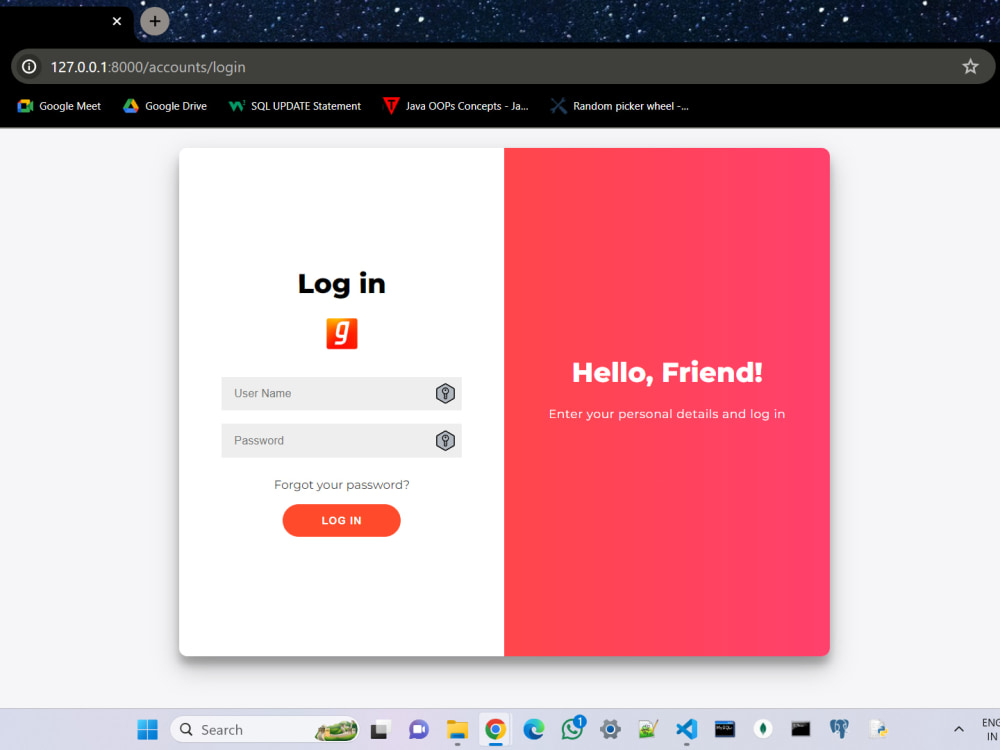Open a new browser tab with plus button
1000x750 pixels.
154,21
